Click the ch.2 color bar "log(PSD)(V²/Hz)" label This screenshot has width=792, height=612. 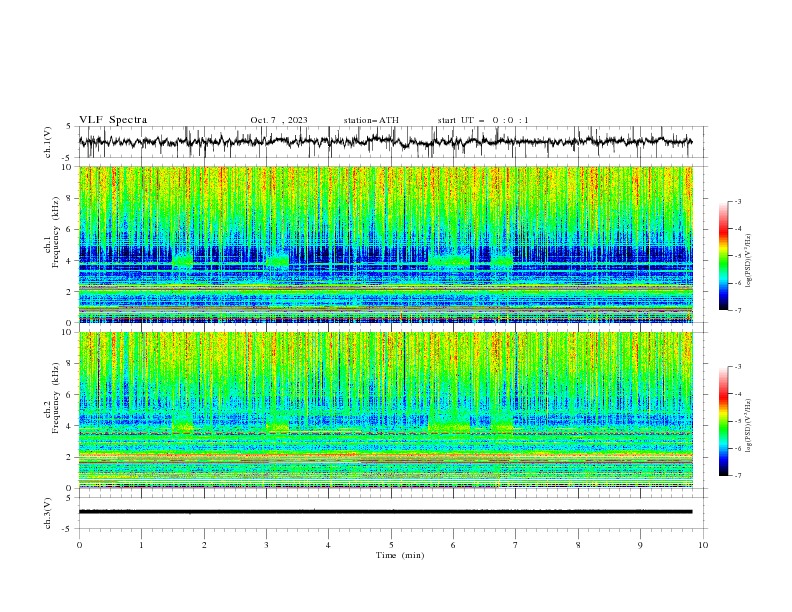pos(748,426)
